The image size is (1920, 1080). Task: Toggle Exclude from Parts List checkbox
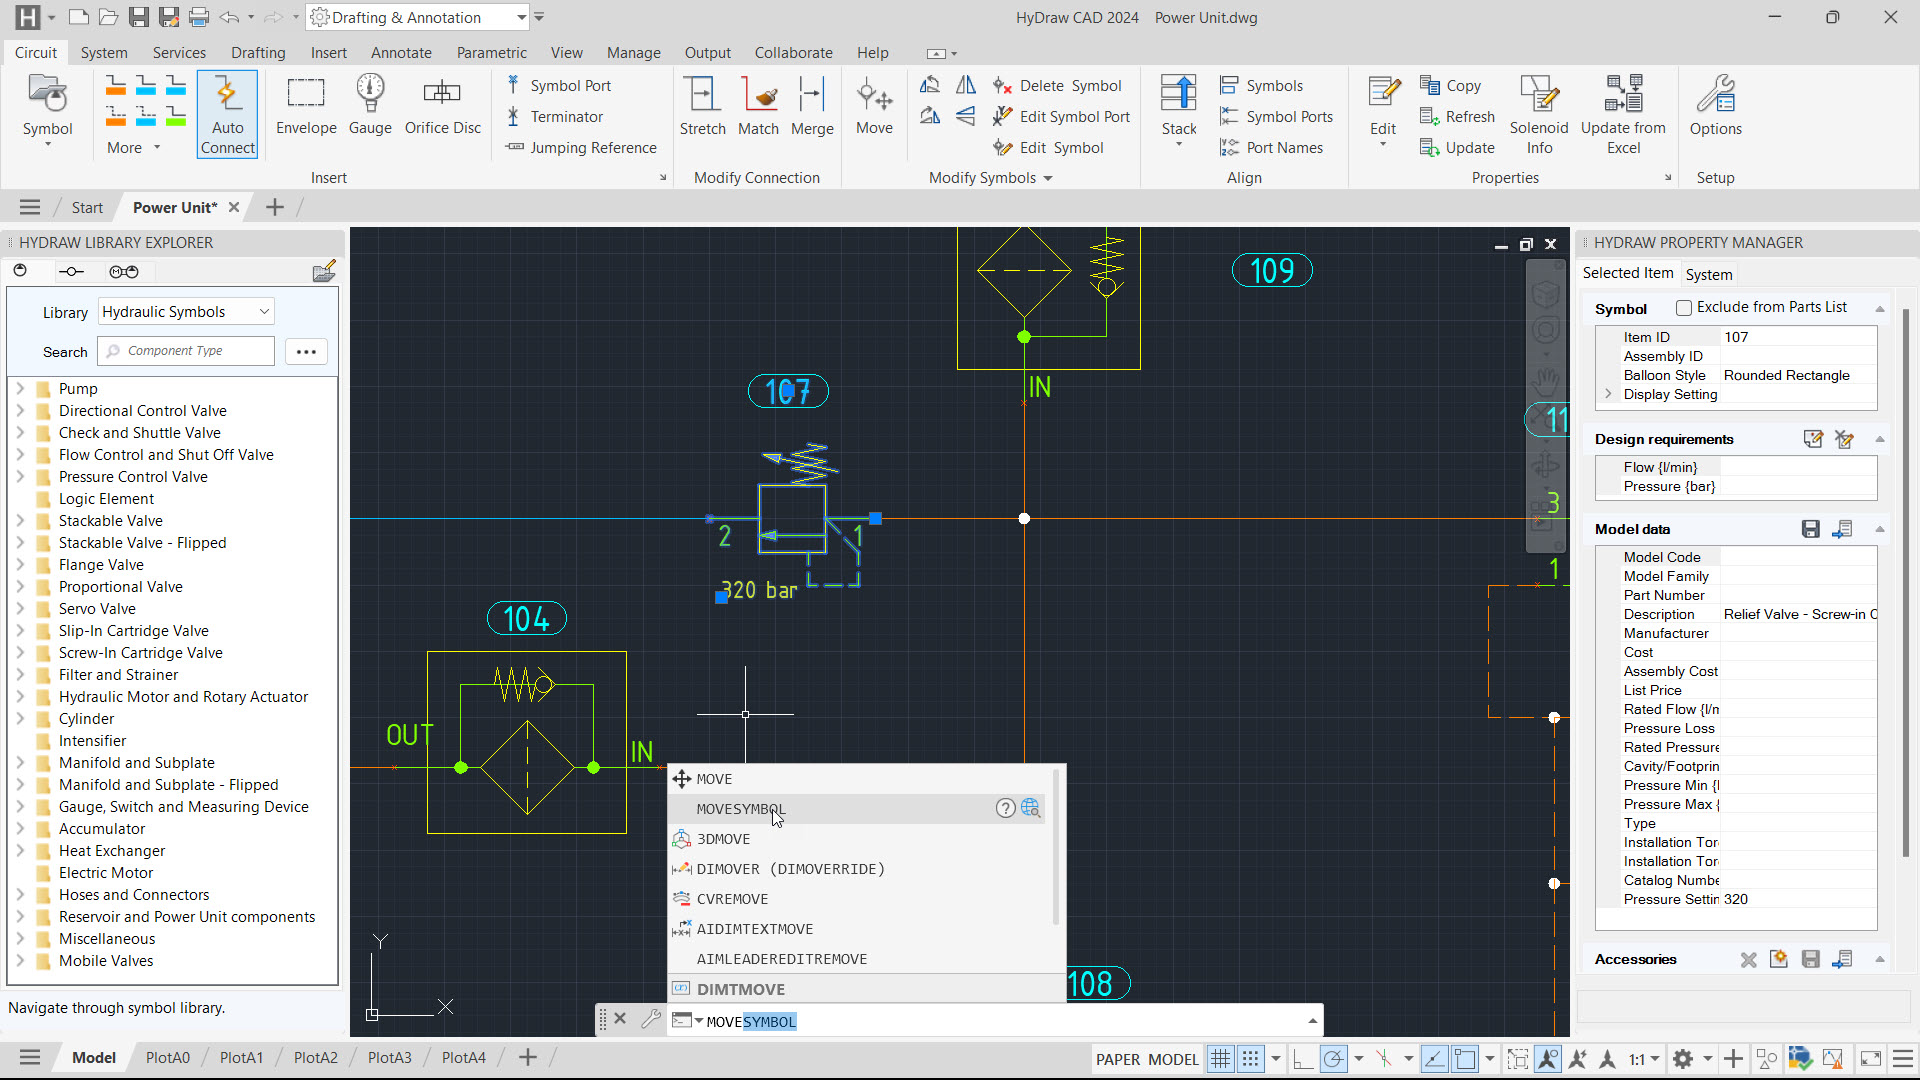click(1684, 308)
